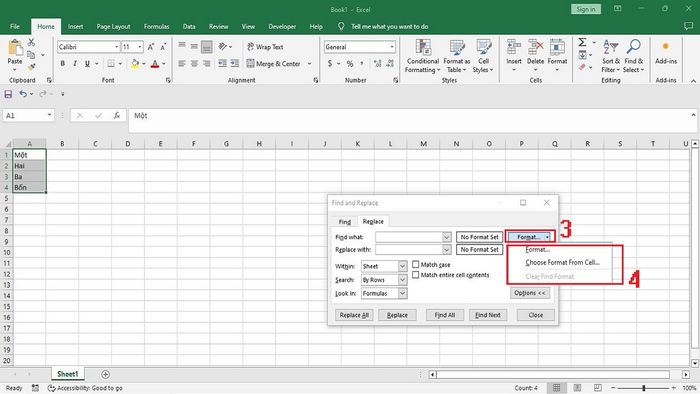Select Format... item in dropdown menu
The width and height of the screenshot is (700, 394).
coord(538,249)
